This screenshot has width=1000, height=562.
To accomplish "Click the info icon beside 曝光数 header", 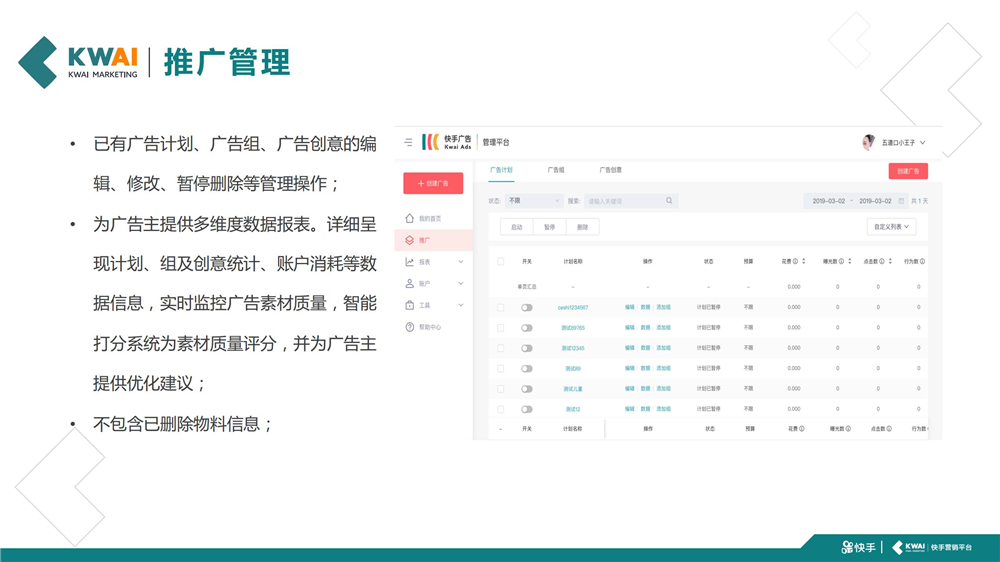I will pyautogui.click(x=841, y=262).
